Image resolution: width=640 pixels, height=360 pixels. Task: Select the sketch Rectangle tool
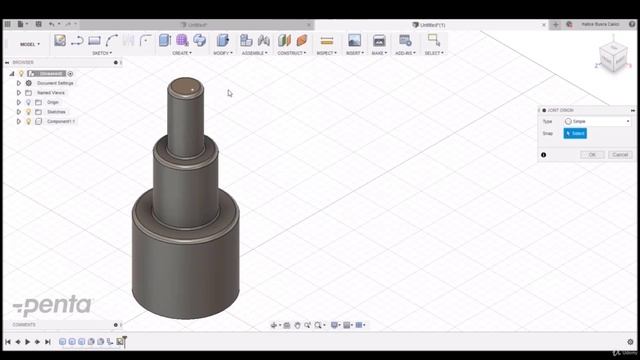tap(94, 40)
